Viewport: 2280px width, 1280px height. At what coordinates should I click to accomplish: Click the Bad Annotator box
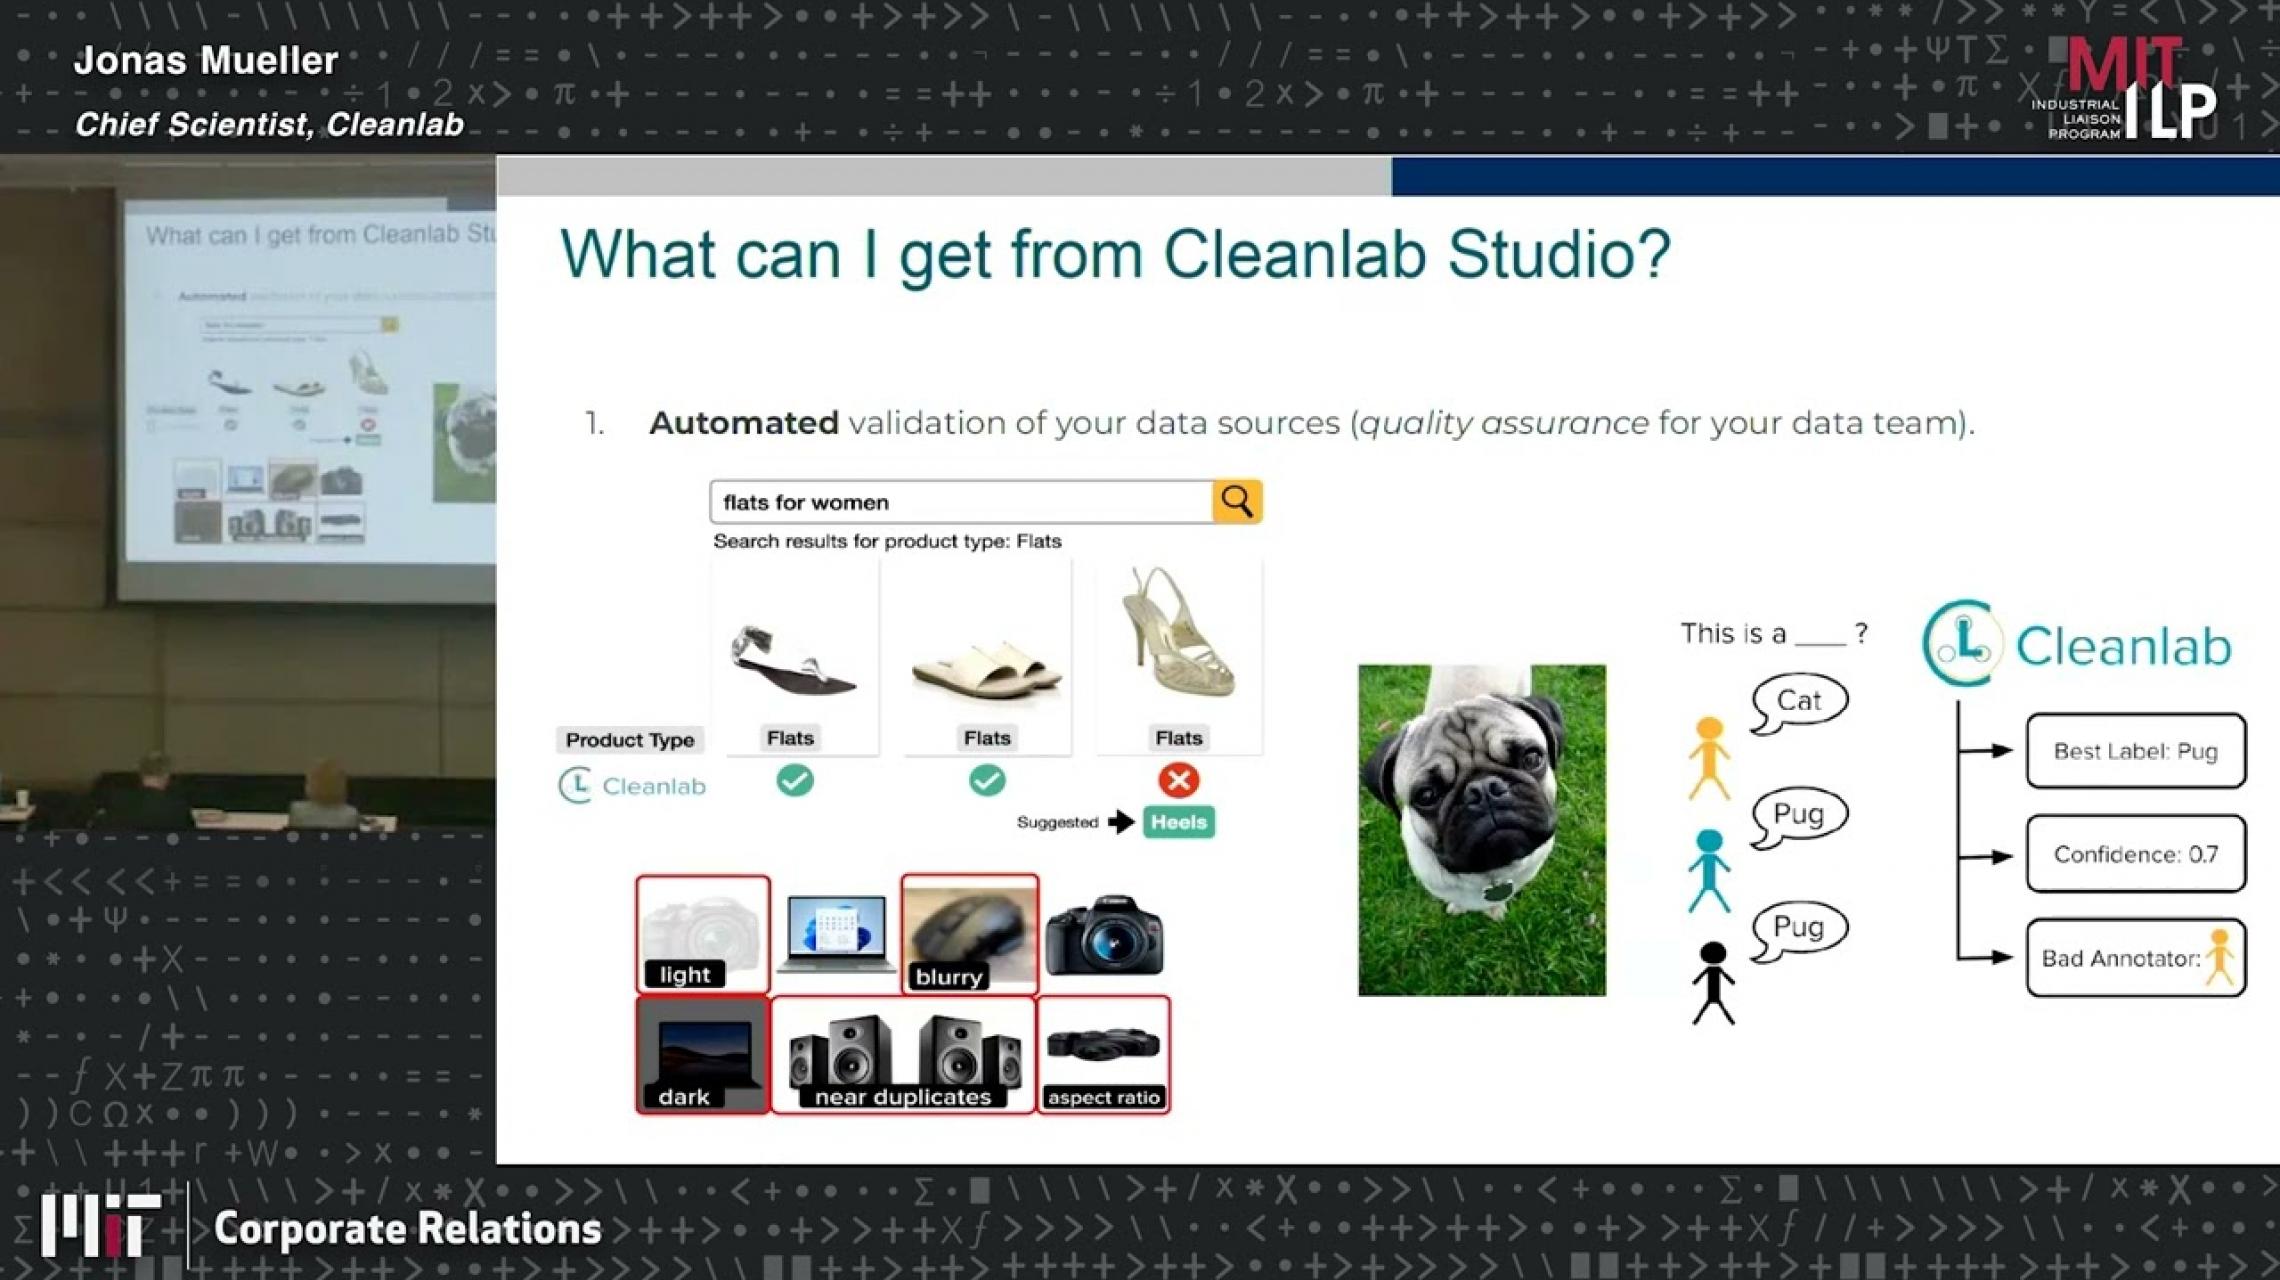[2135, 958]
